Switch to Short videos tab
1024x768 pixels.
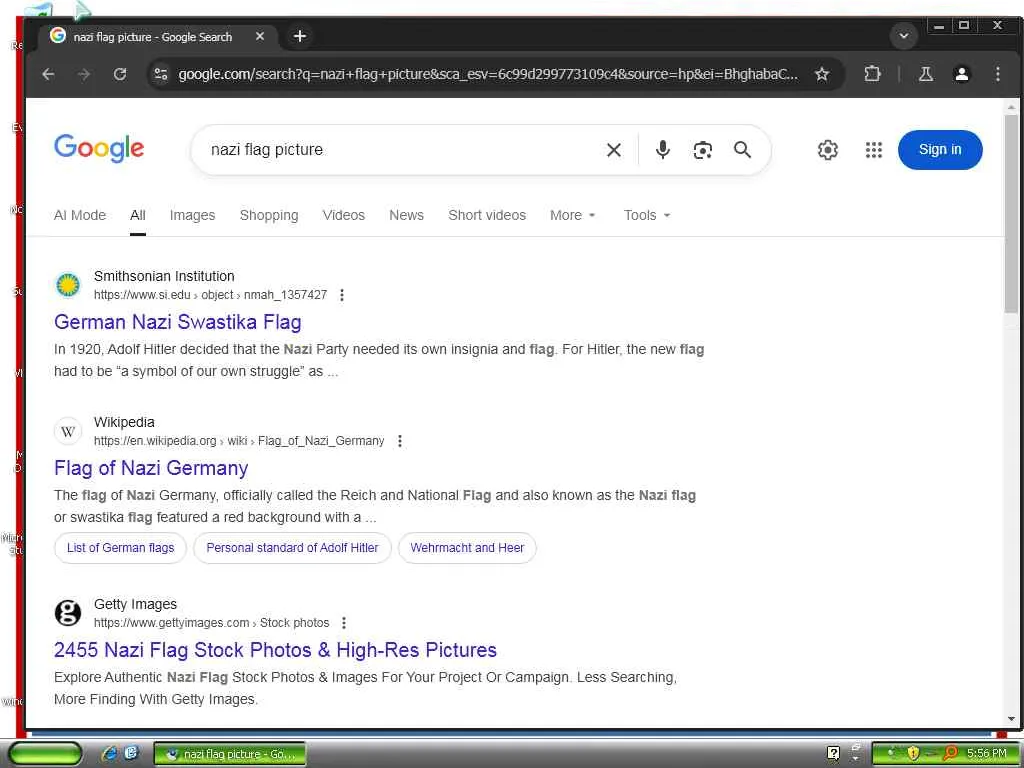487,215
